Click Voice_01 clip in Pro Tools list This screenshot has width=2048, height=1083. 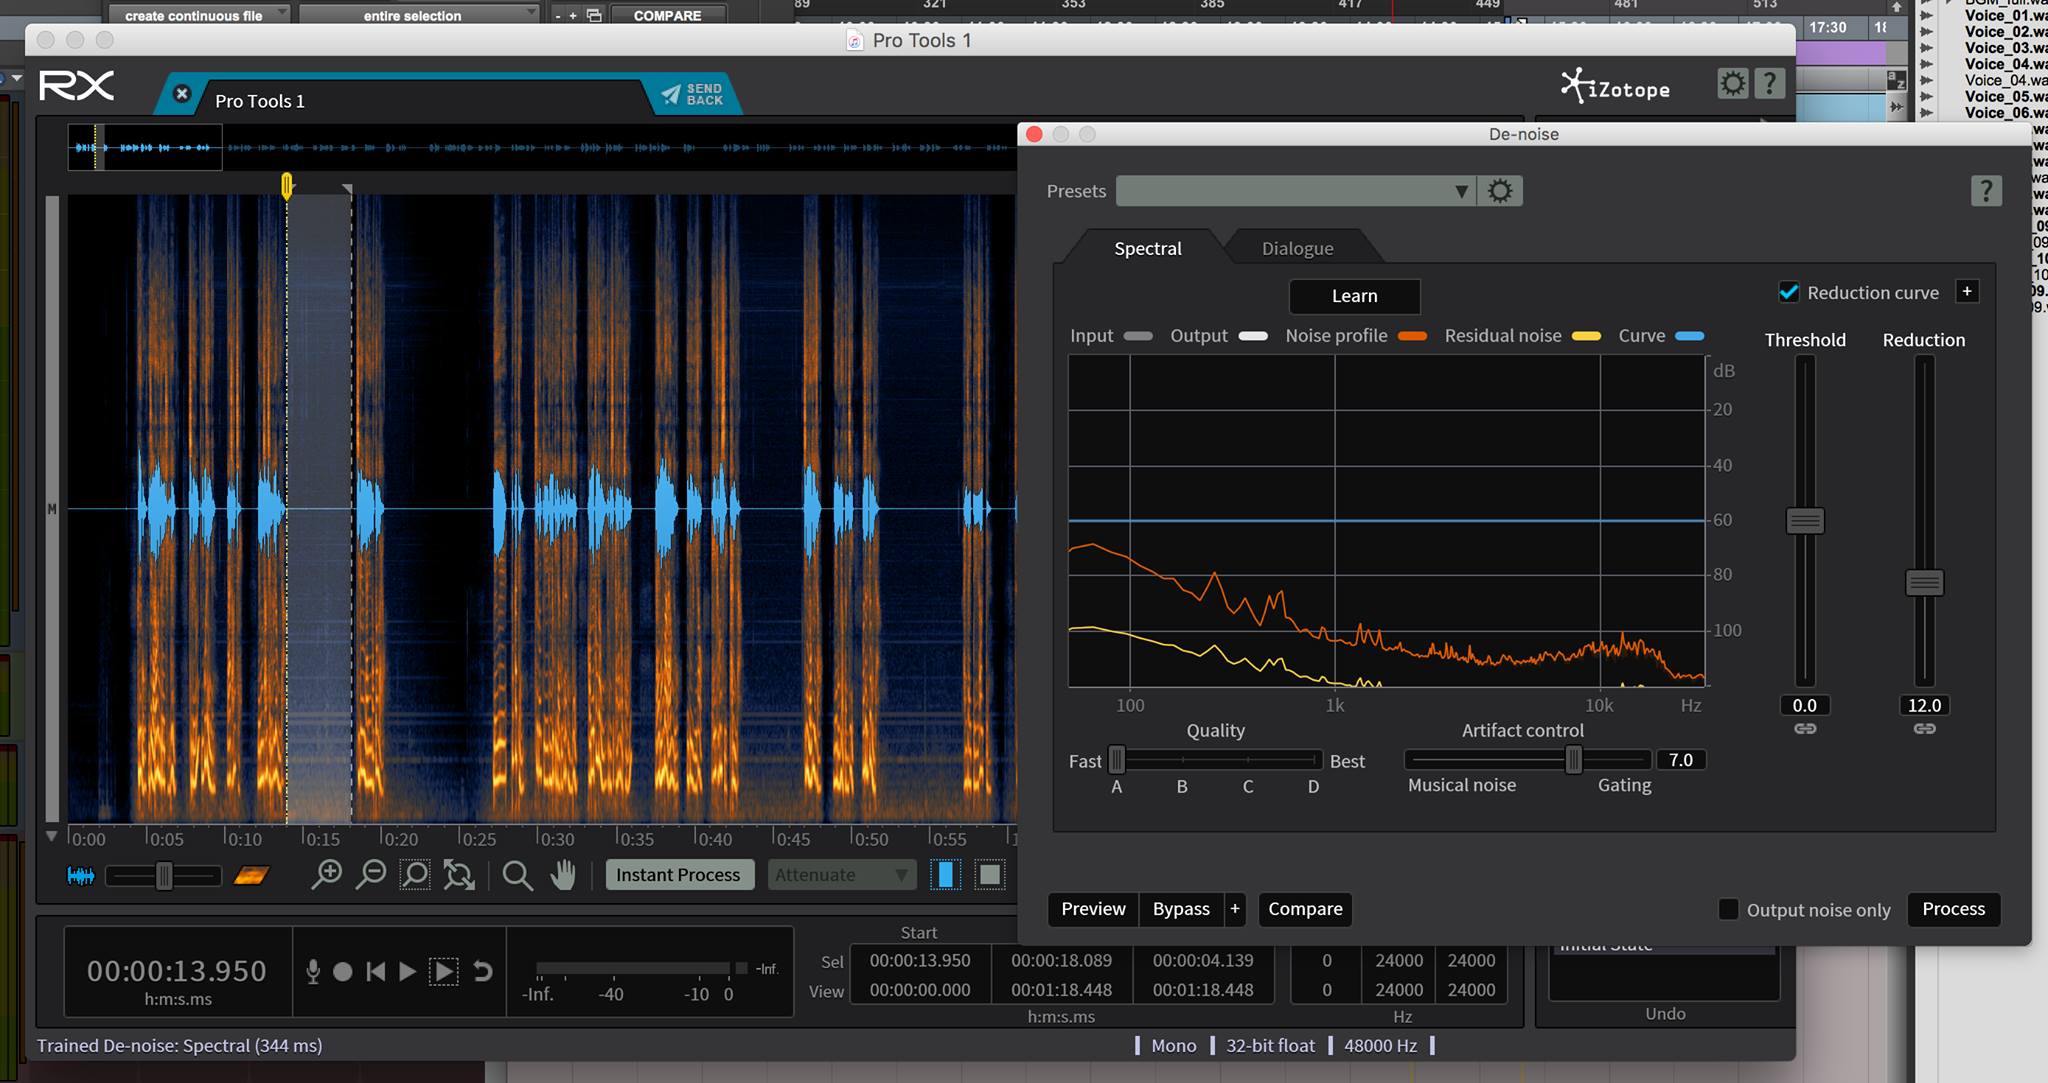[x=2005, y=15]
